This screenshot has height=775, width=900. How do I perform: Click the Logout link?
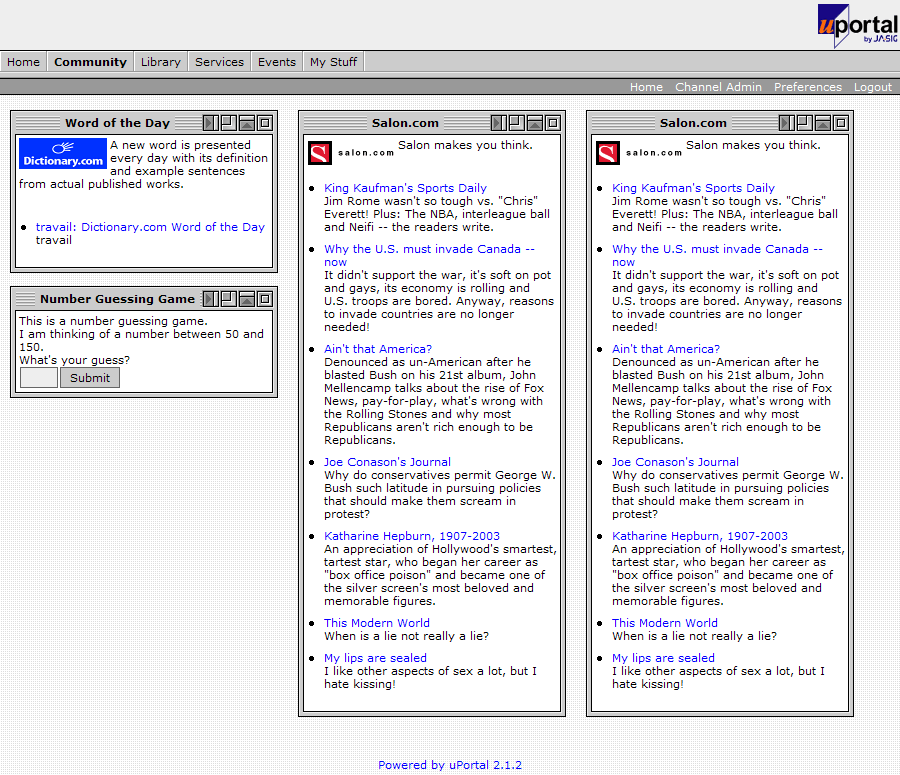872,87
